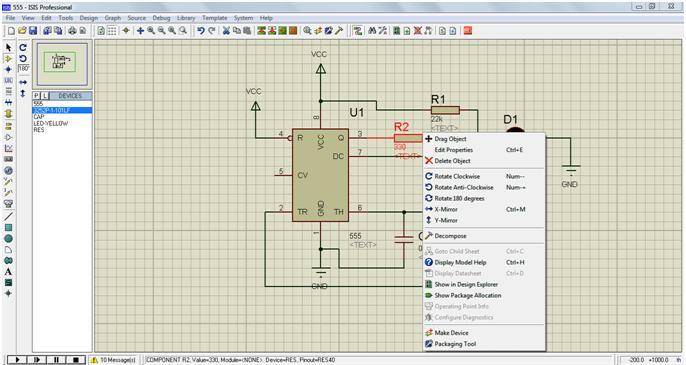Click the rotate anti-clockwise button beside the overview
This screenshot has width=686, height=365.
coord(23,58)
